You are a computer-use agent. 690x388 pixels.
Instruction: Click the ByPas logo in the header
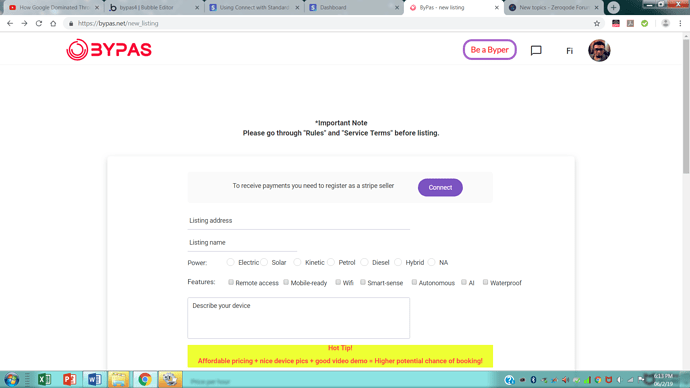click(109, 50)
